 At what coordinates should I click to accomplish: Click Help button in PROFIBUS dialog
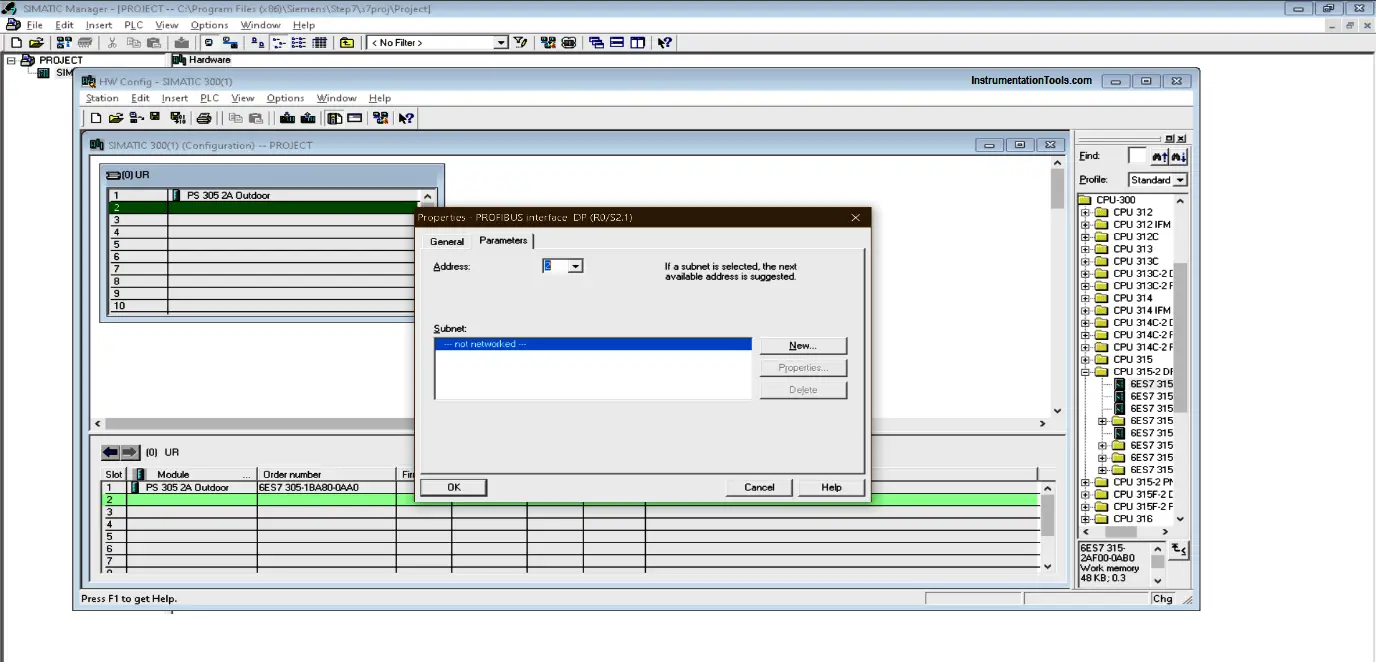coord(831,487)
